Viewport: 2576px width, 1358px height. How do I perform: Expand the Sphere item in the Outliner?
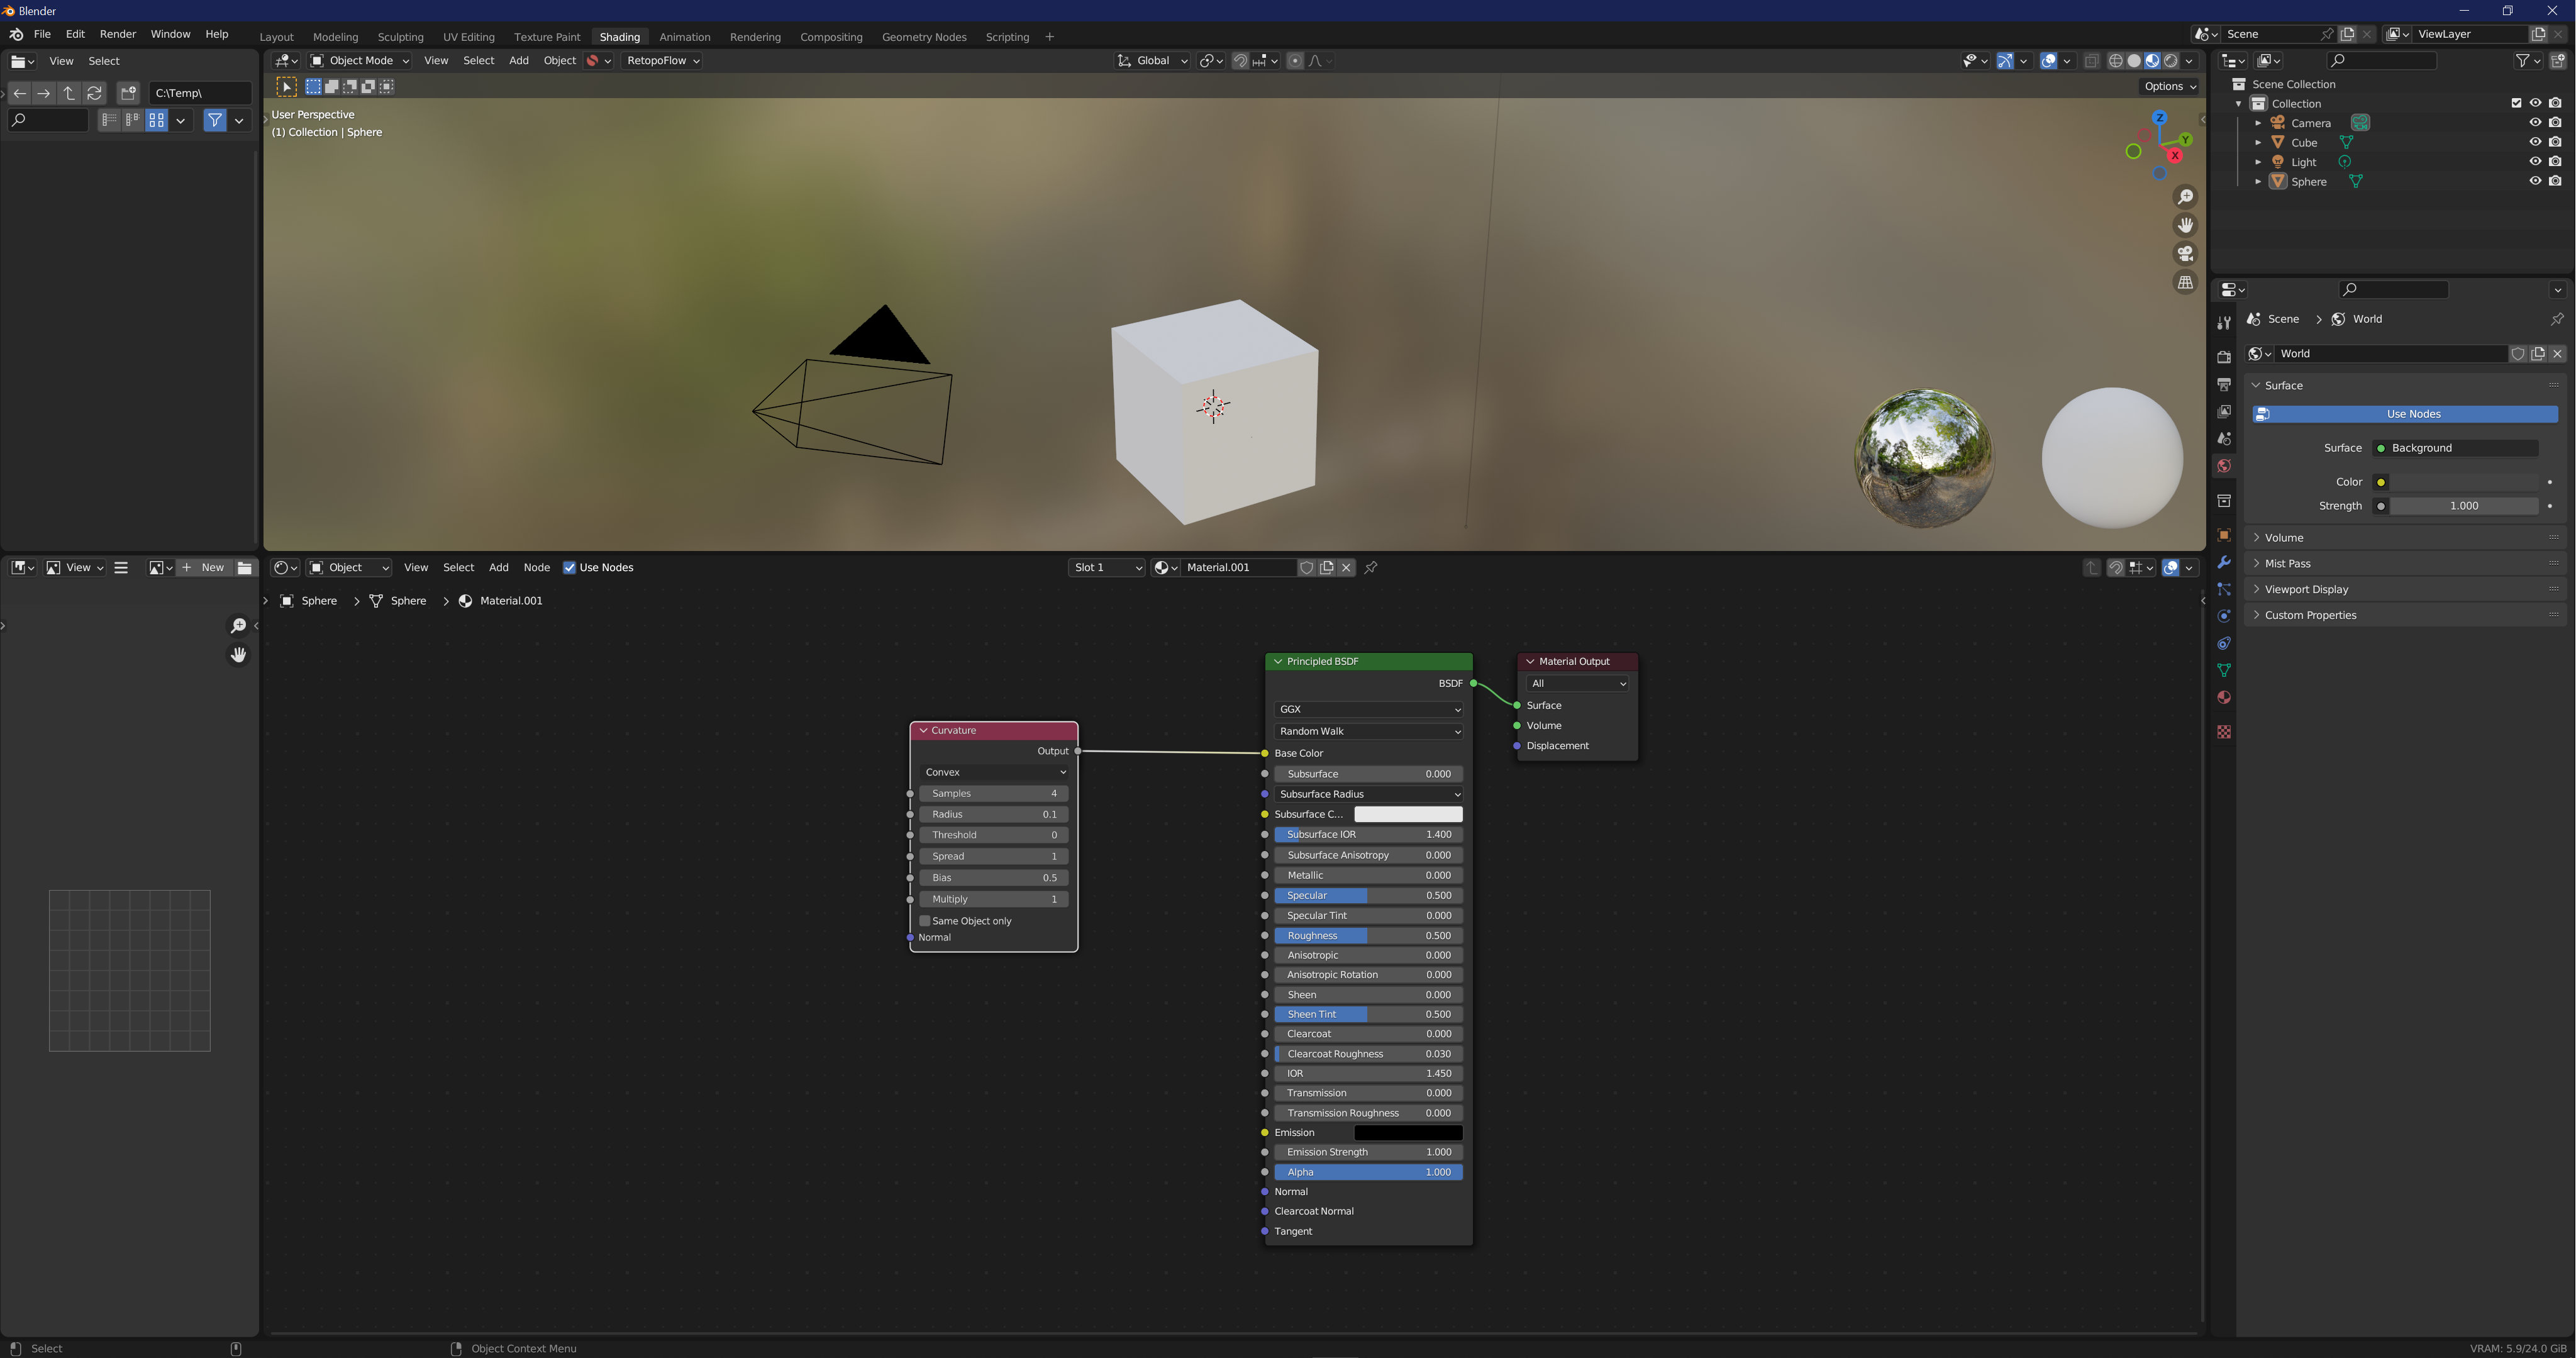click(2257, 181)
